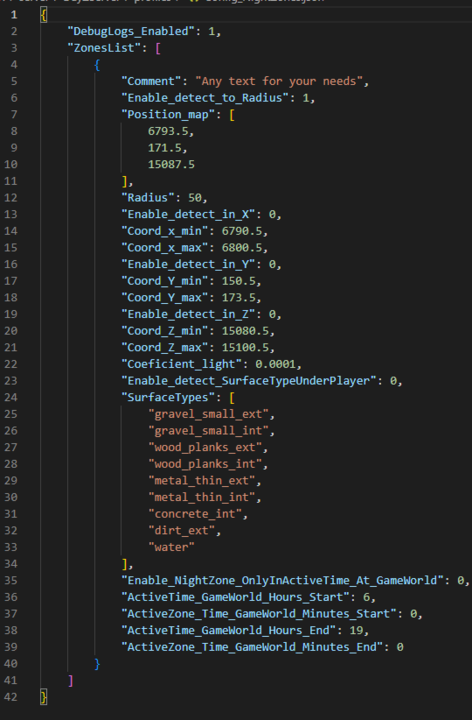
Task: Click the "SurfaceTypes" key
Action: (169, 397)
